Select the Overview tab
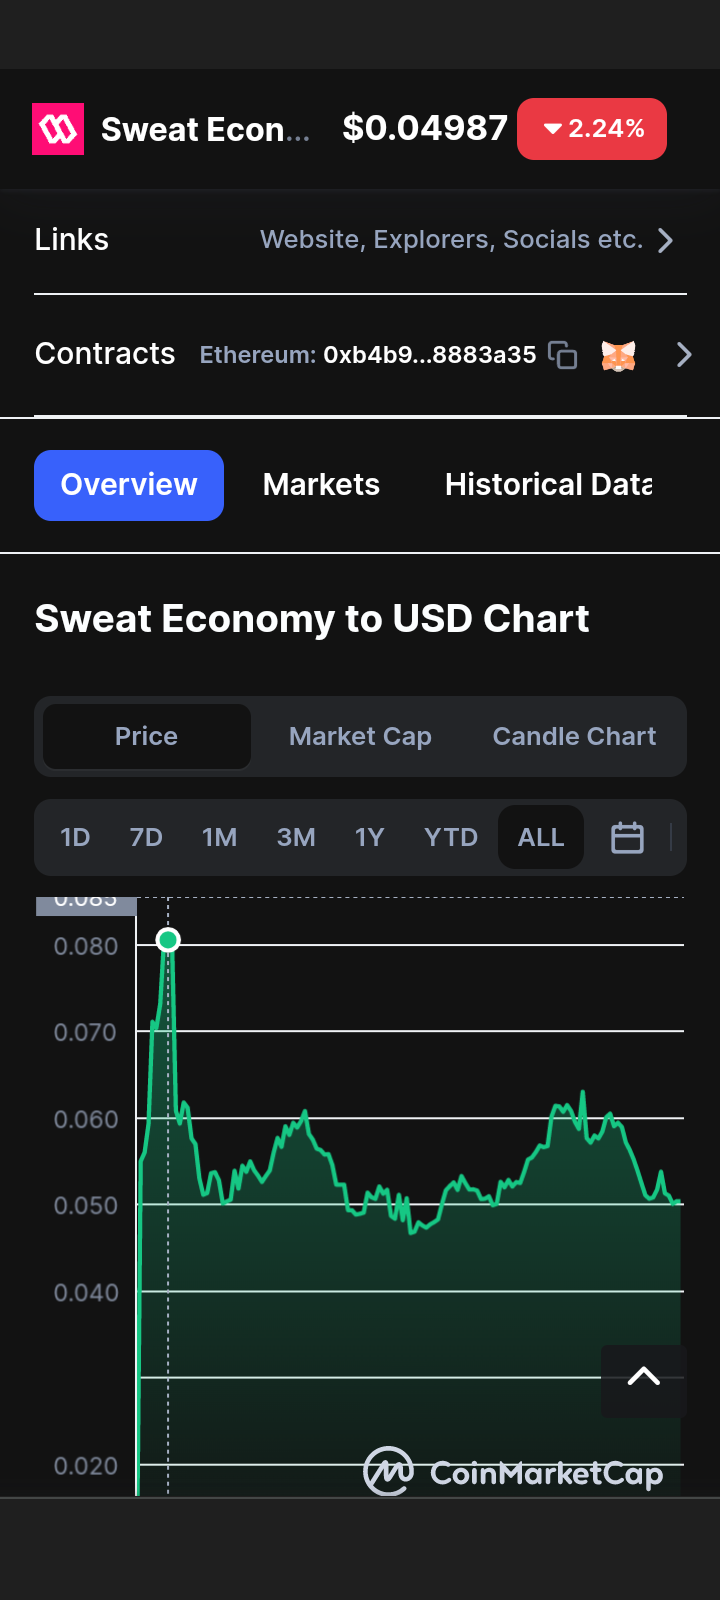This screenshot has width=720, height=1600. coord(129,485)
